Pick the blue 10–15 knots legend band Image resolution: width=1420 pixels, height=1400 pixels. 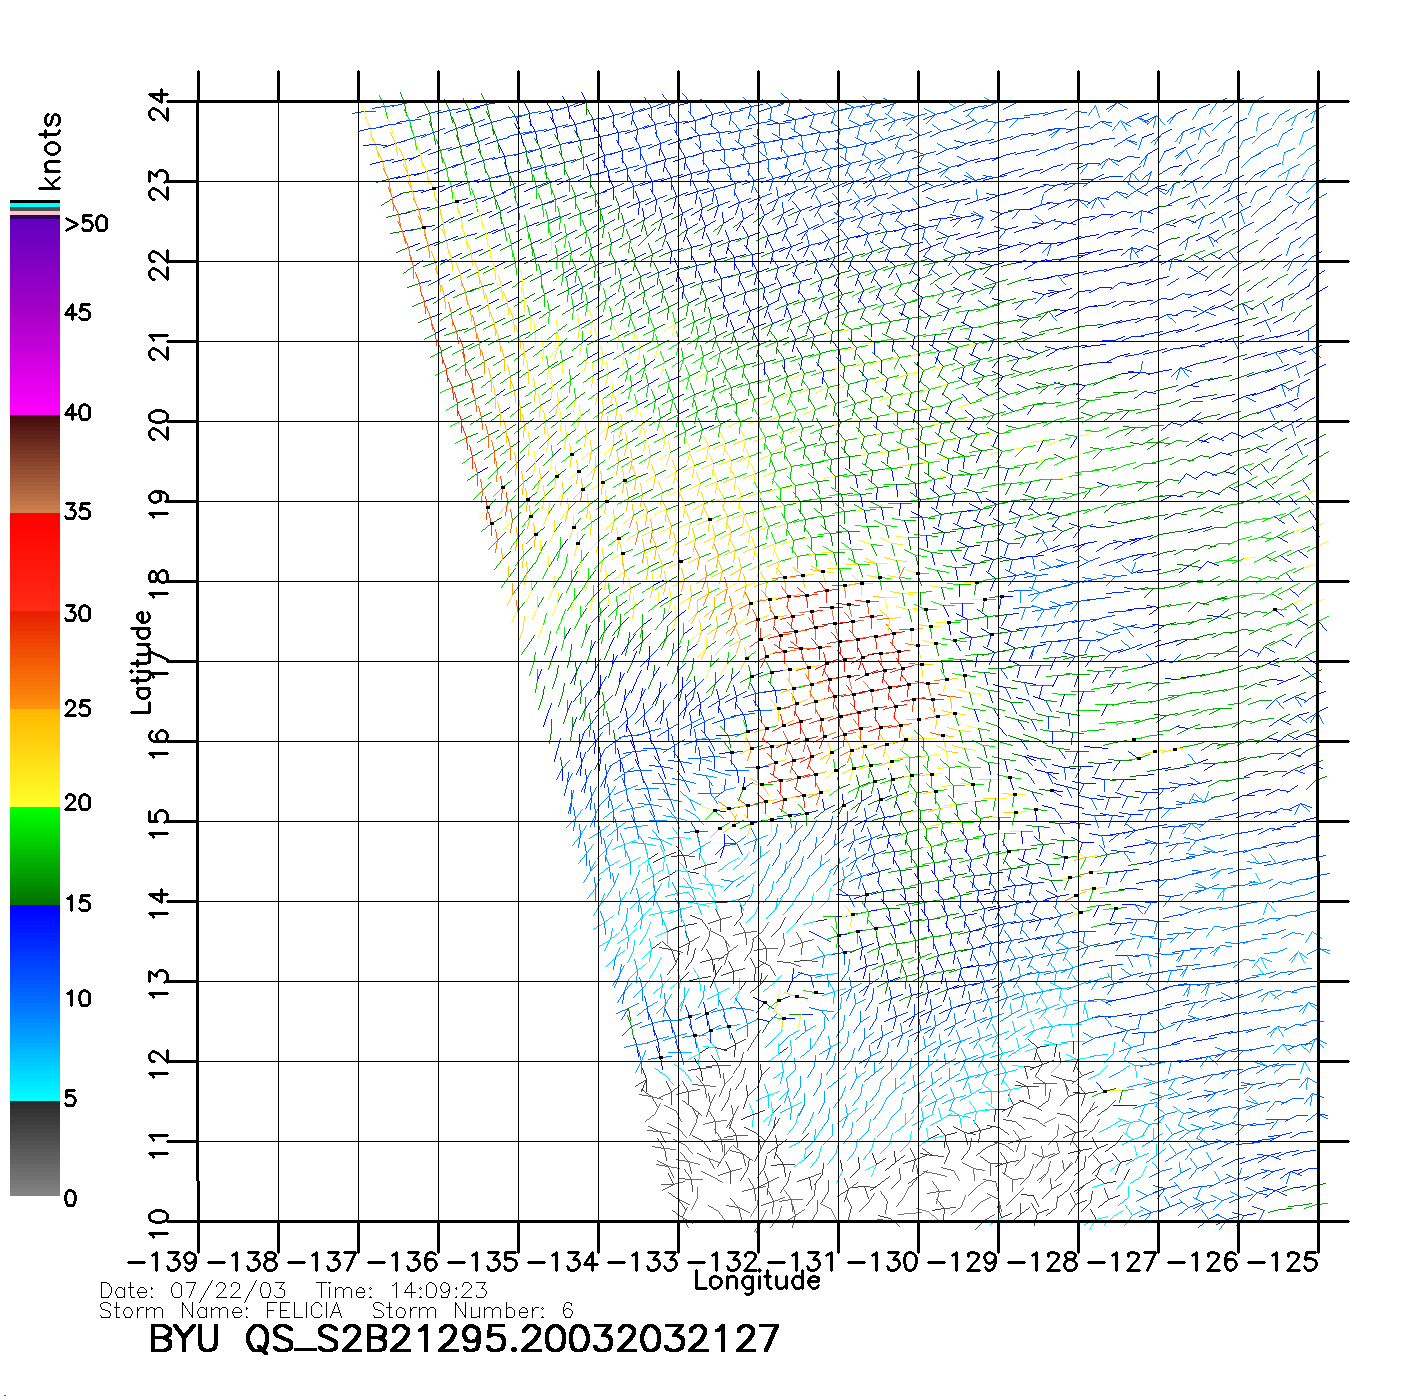click(34, 953)
